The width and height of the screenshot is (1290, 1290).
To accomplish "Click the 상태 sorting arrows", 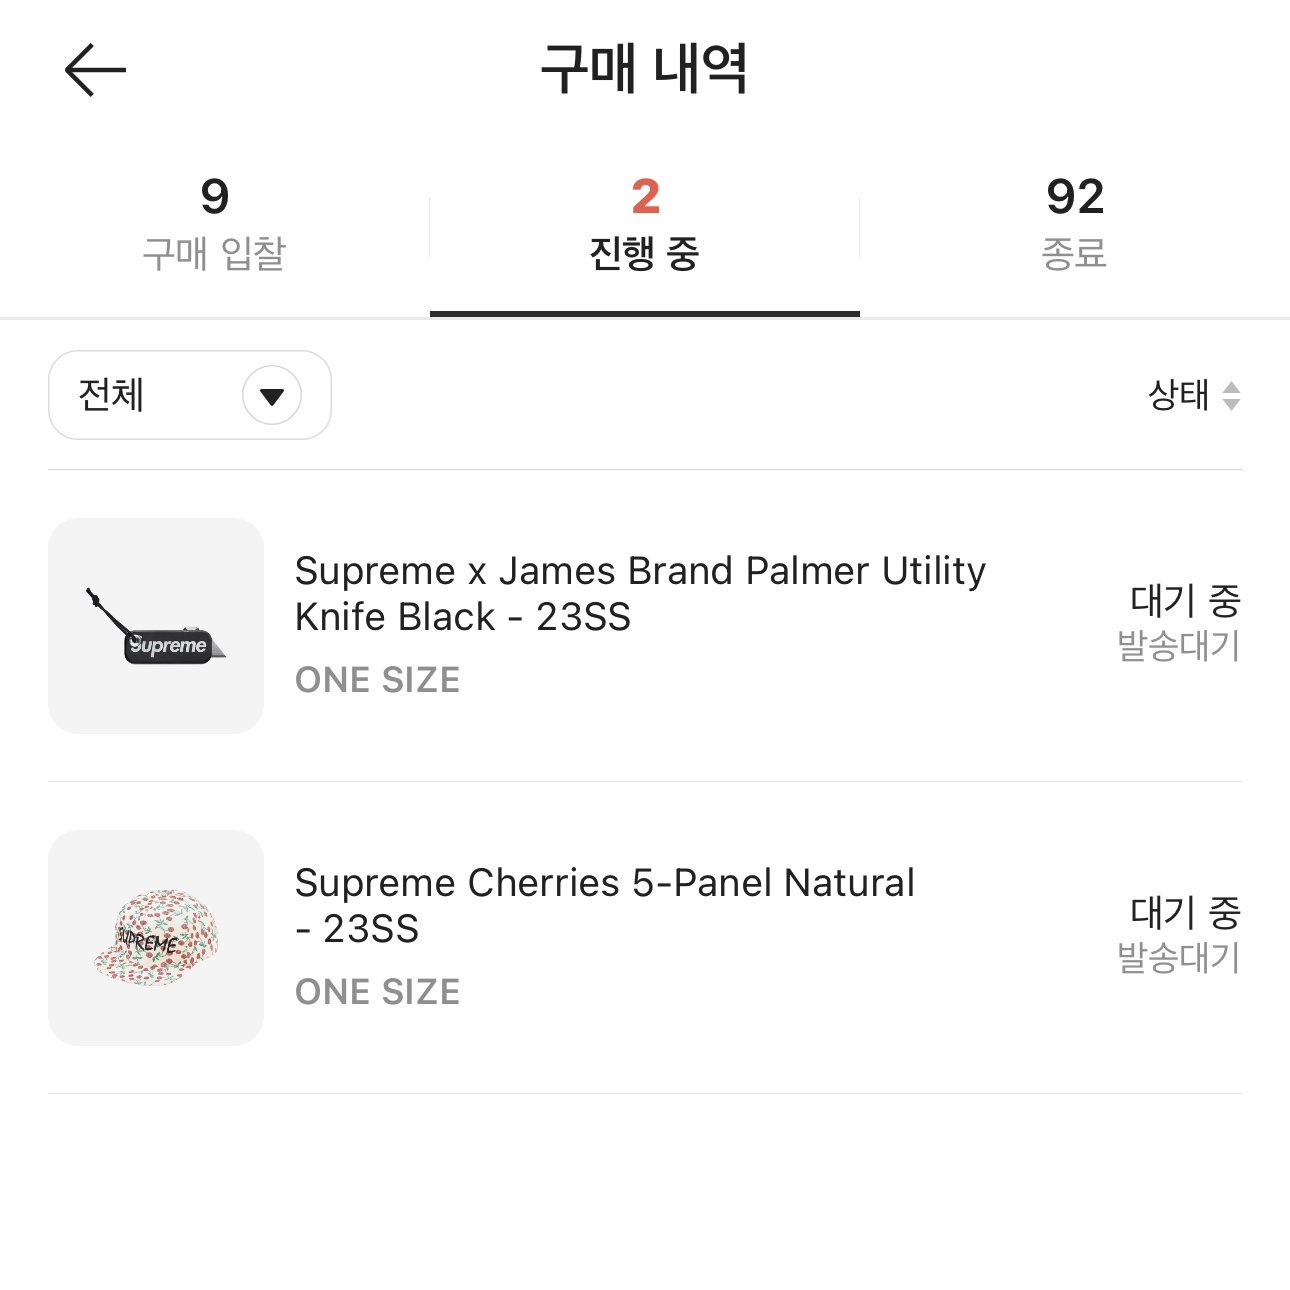I will pyautogui.click(x=1231, y=396).
